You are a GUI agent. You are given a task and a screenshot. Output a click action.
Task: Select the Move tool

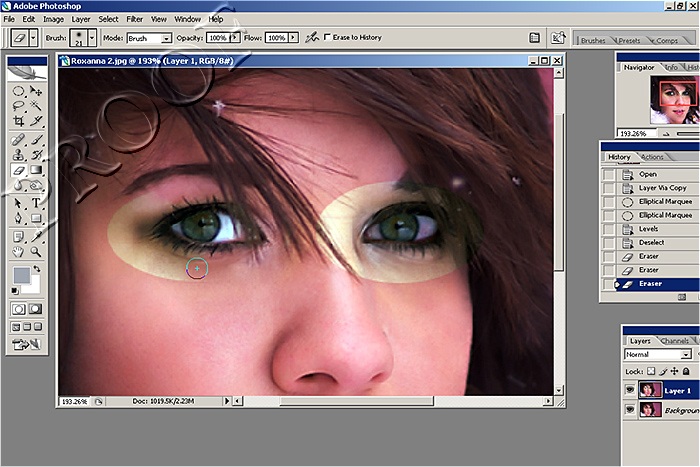[x=36, y=92]
